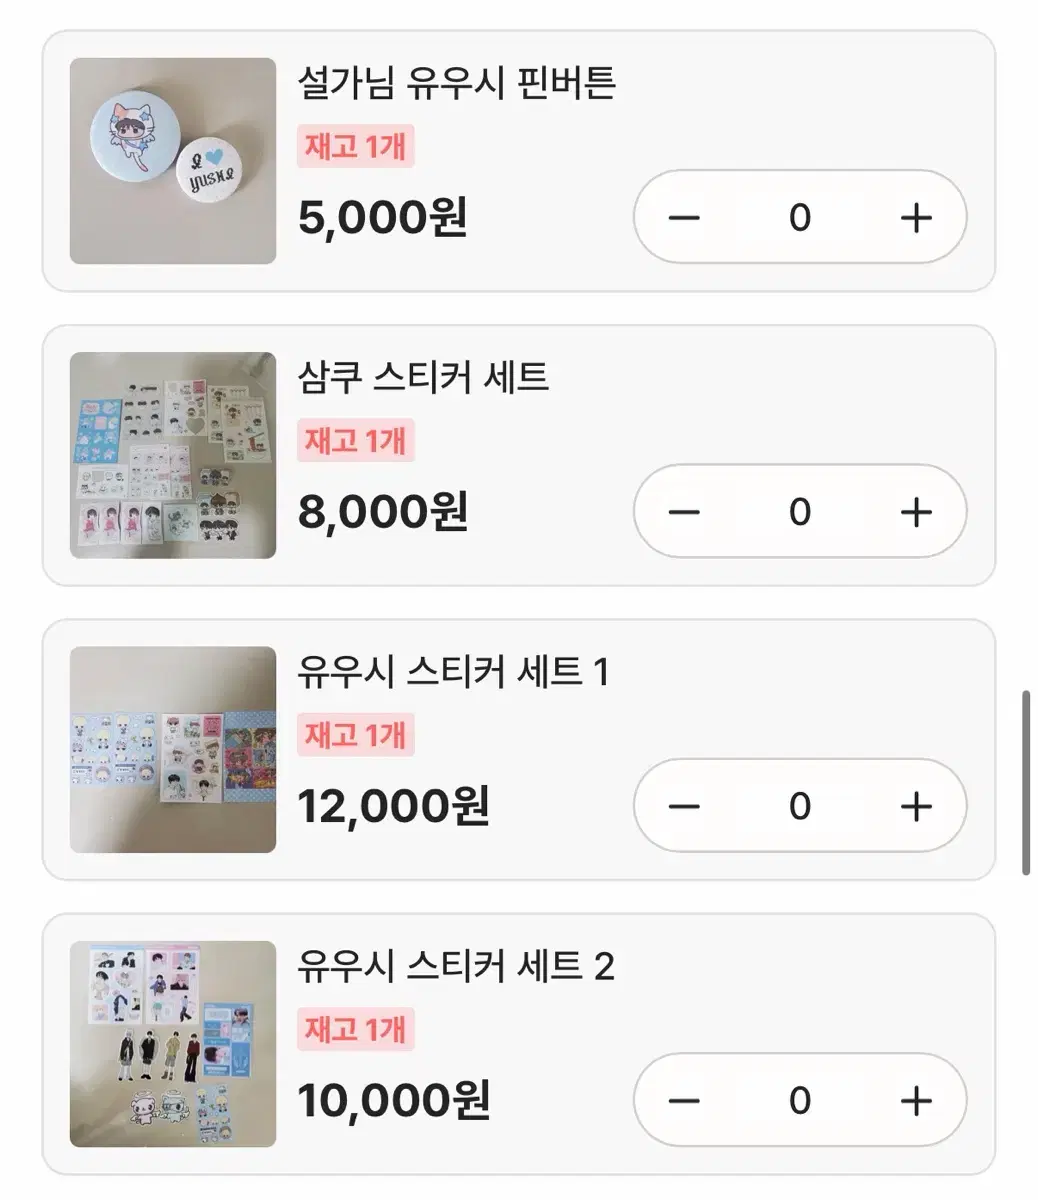Image resolution: width=1038 pixels, height=1200 pixels.
Task: Tap plus for 삼쿠 스티커 세트
Action: 916,512
